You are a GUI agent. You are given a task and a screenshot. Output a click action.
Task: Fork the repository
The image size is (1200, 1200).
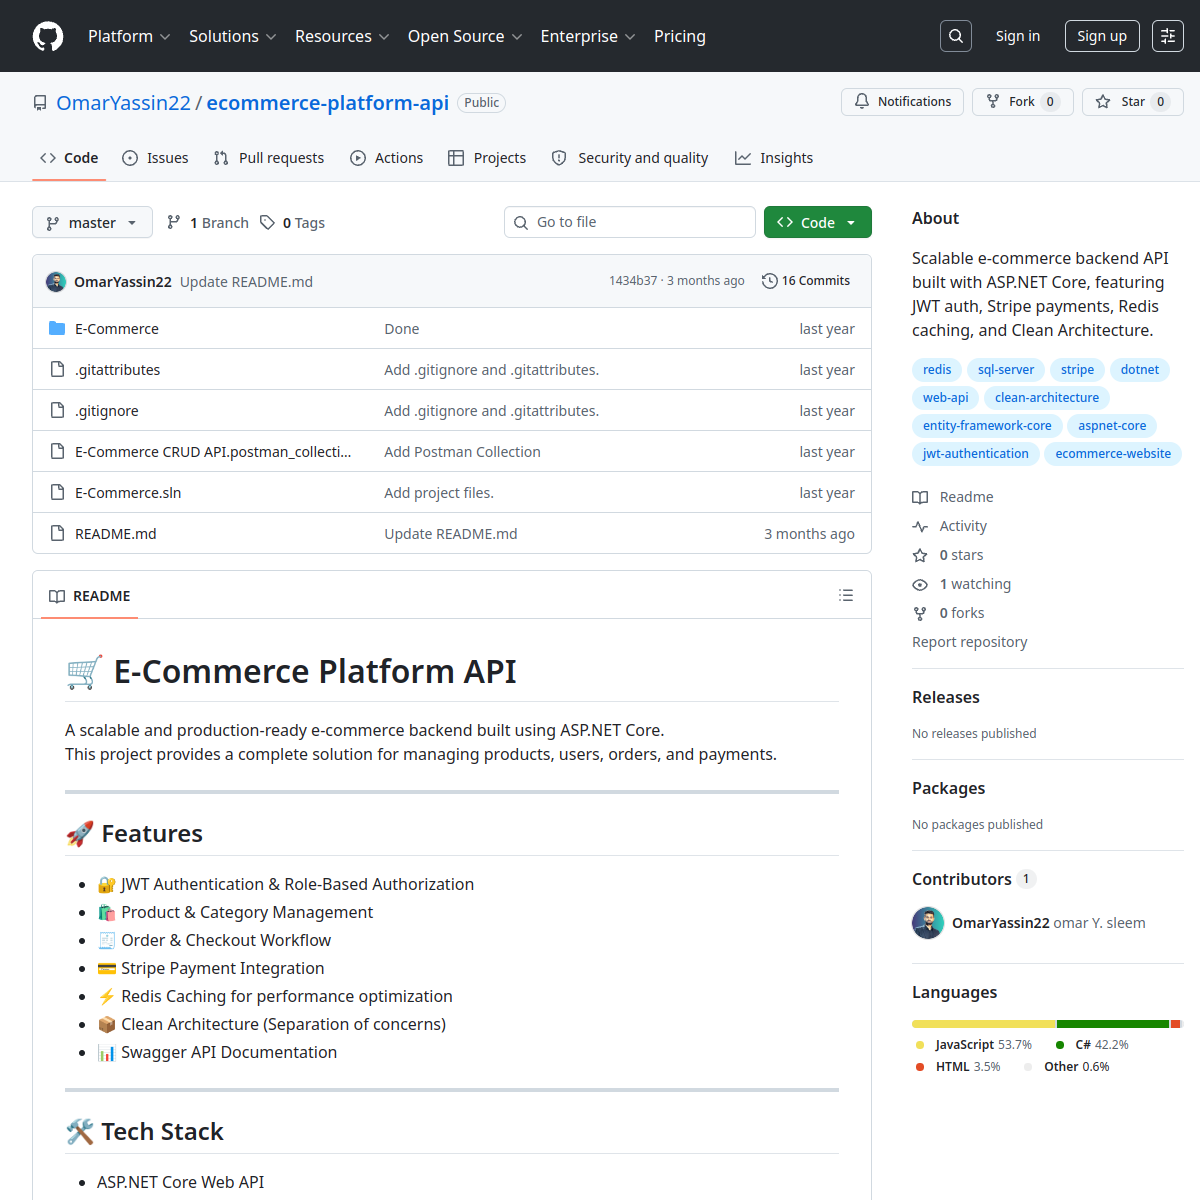pos(1023,102)
